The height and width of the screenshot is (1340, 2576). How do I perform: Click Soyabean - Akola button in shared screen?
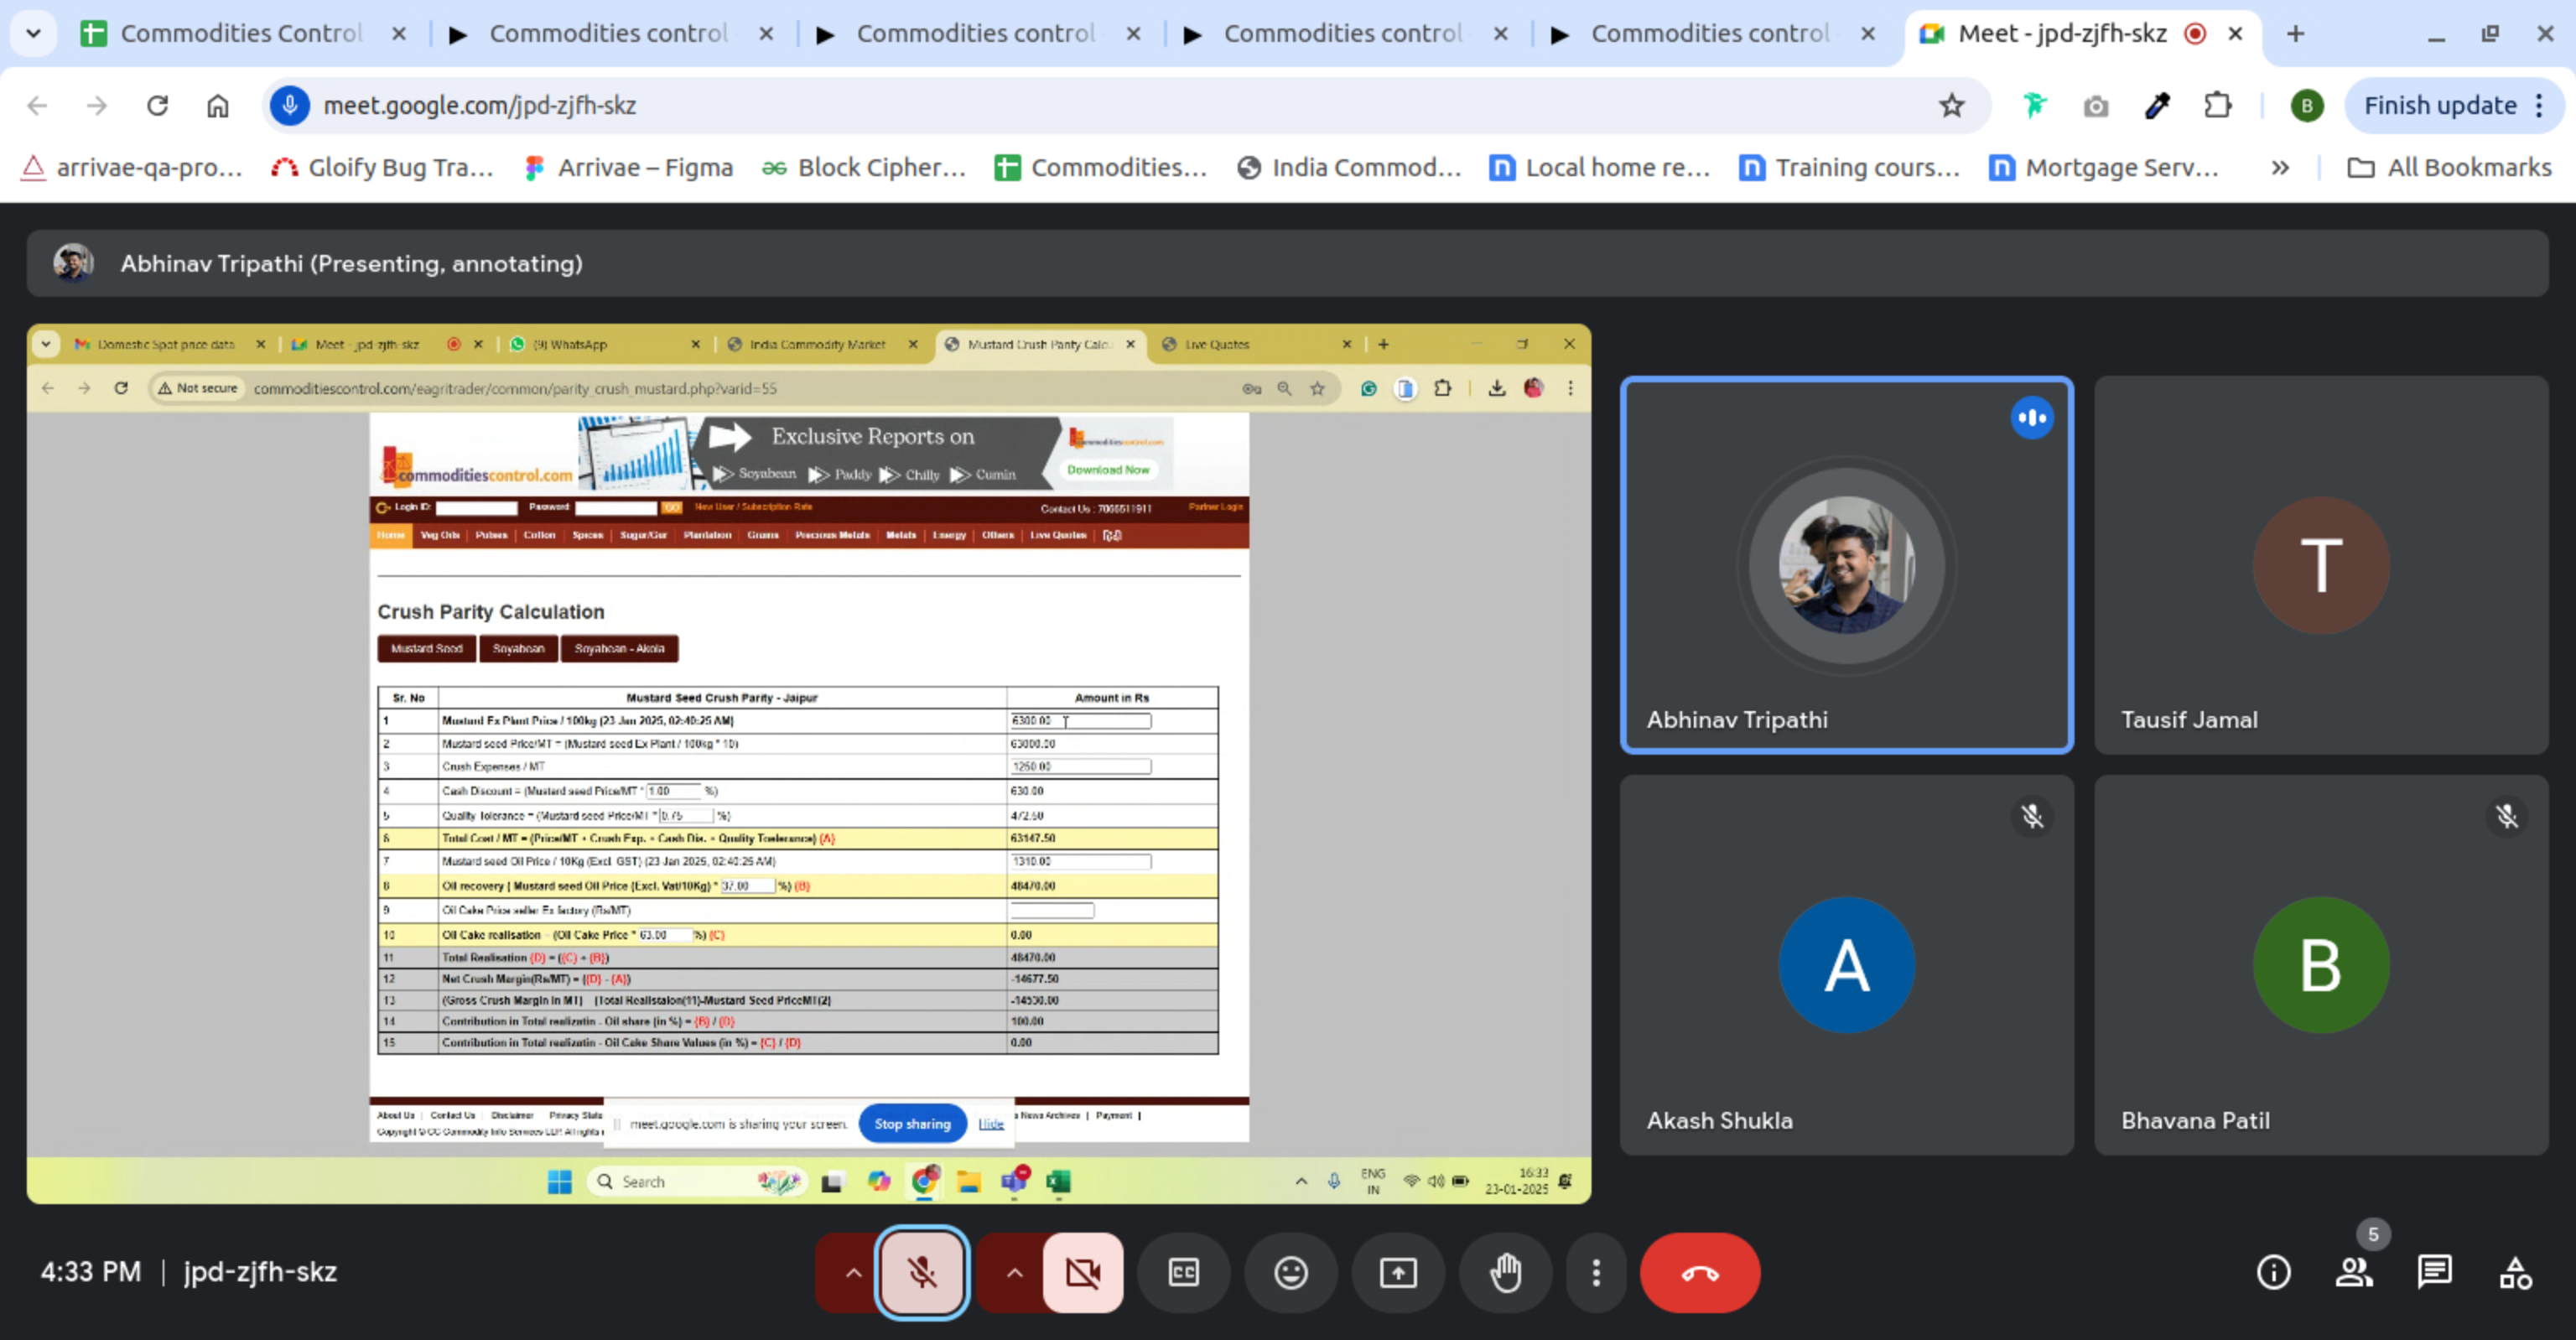[619, 648]
